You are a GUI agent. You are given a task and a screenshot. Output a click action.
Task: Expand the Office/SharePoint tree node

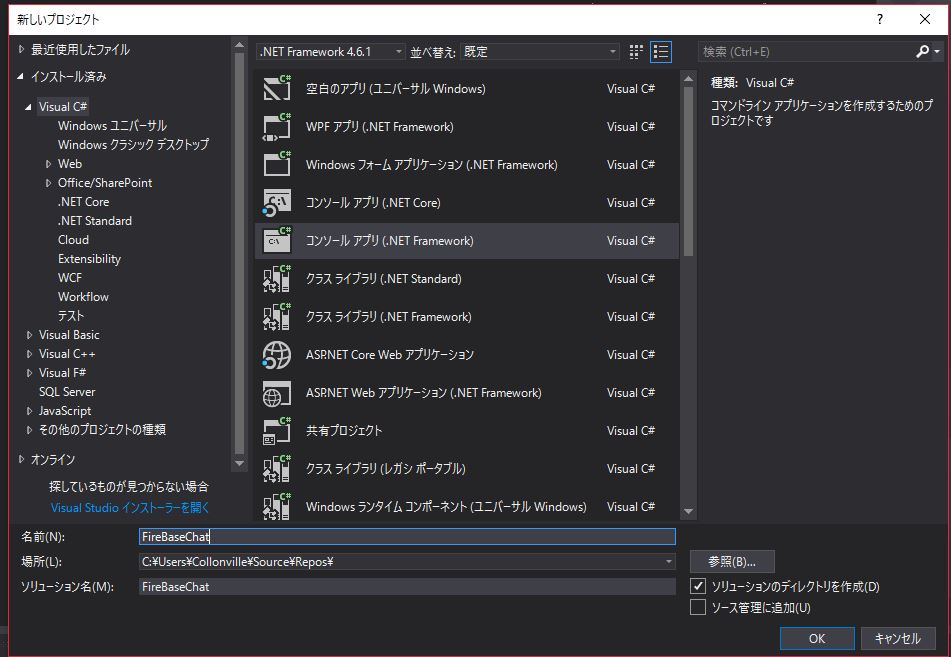click(x=49, y=183)
